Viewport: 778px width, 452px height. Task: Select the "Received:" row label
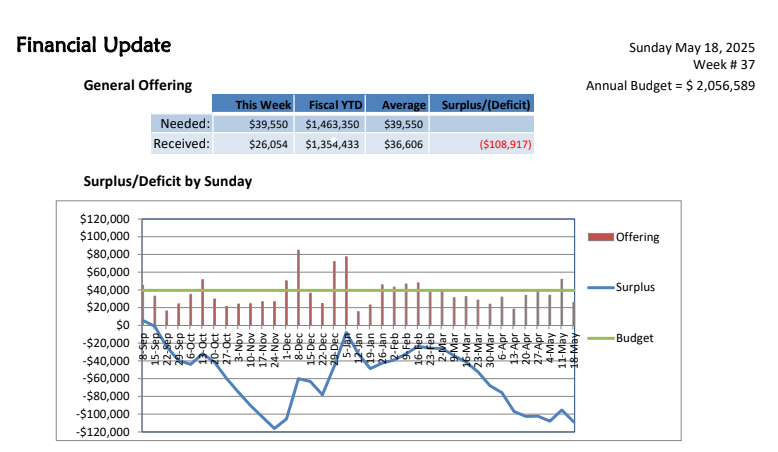(181, 145)
